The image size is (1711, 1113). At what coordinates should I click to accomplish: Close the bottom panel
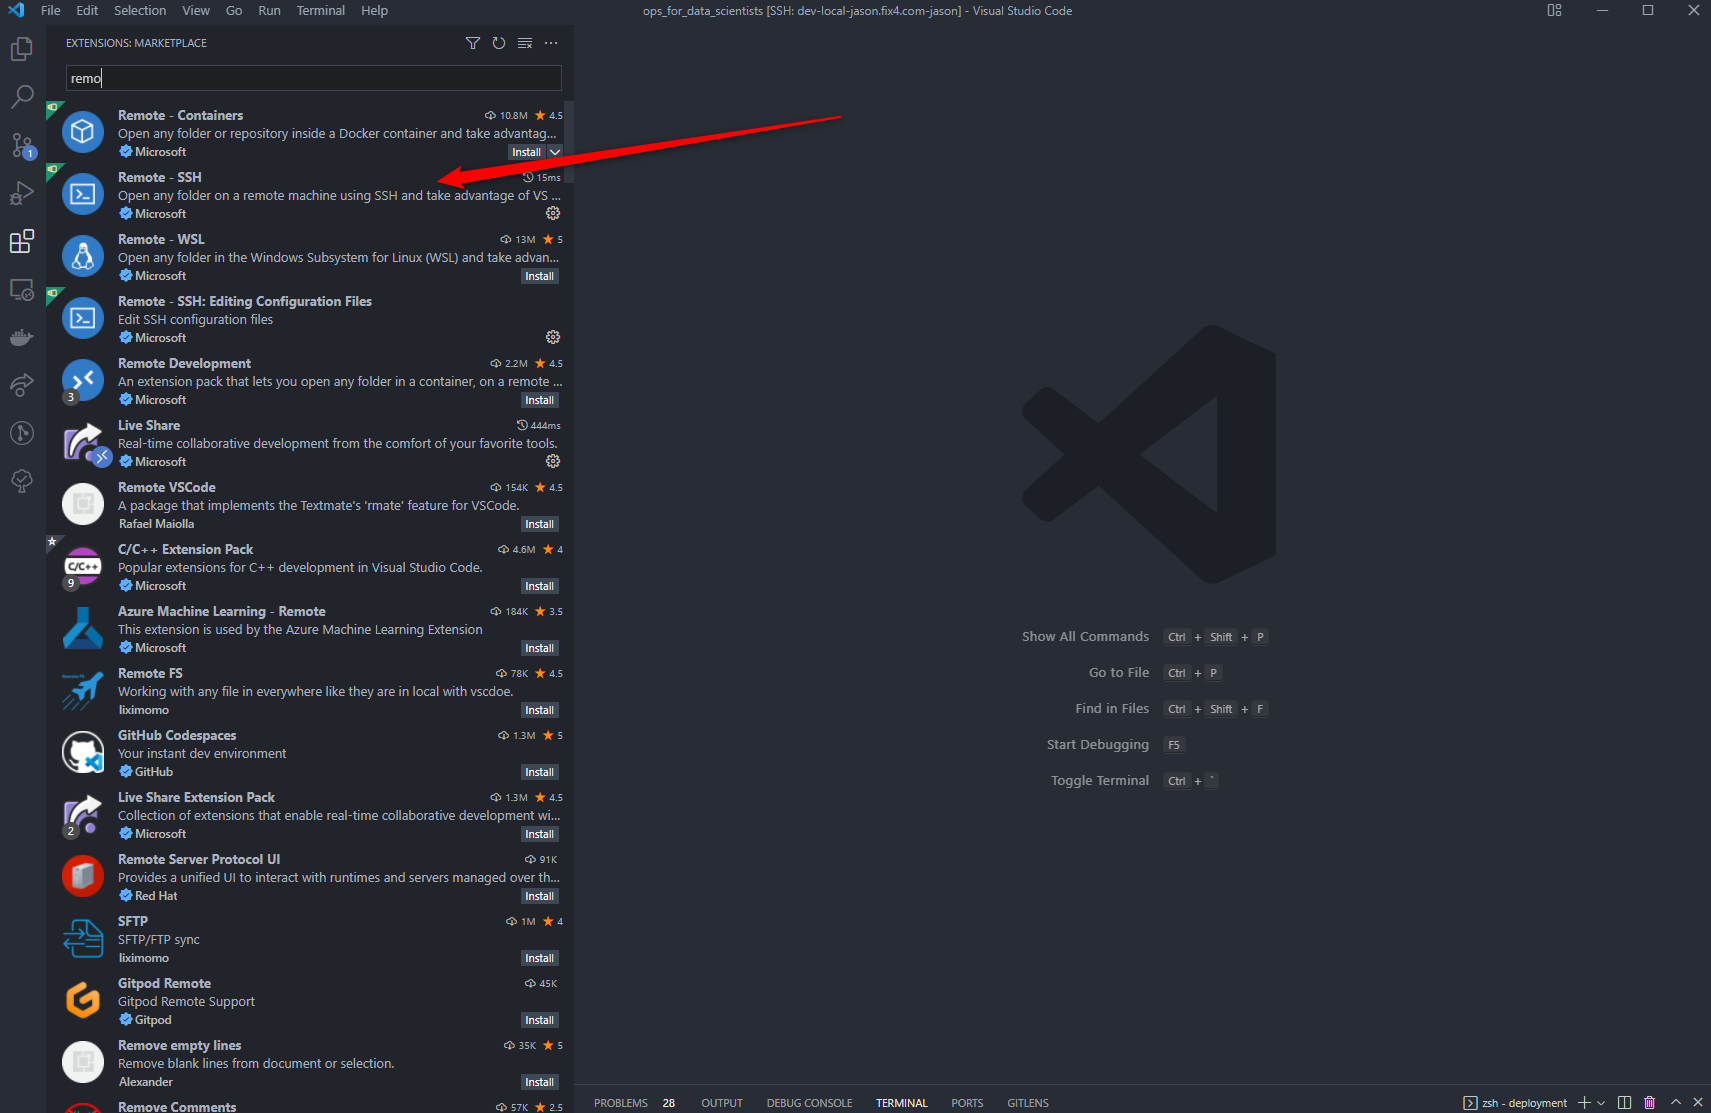pos(1698,1103)
